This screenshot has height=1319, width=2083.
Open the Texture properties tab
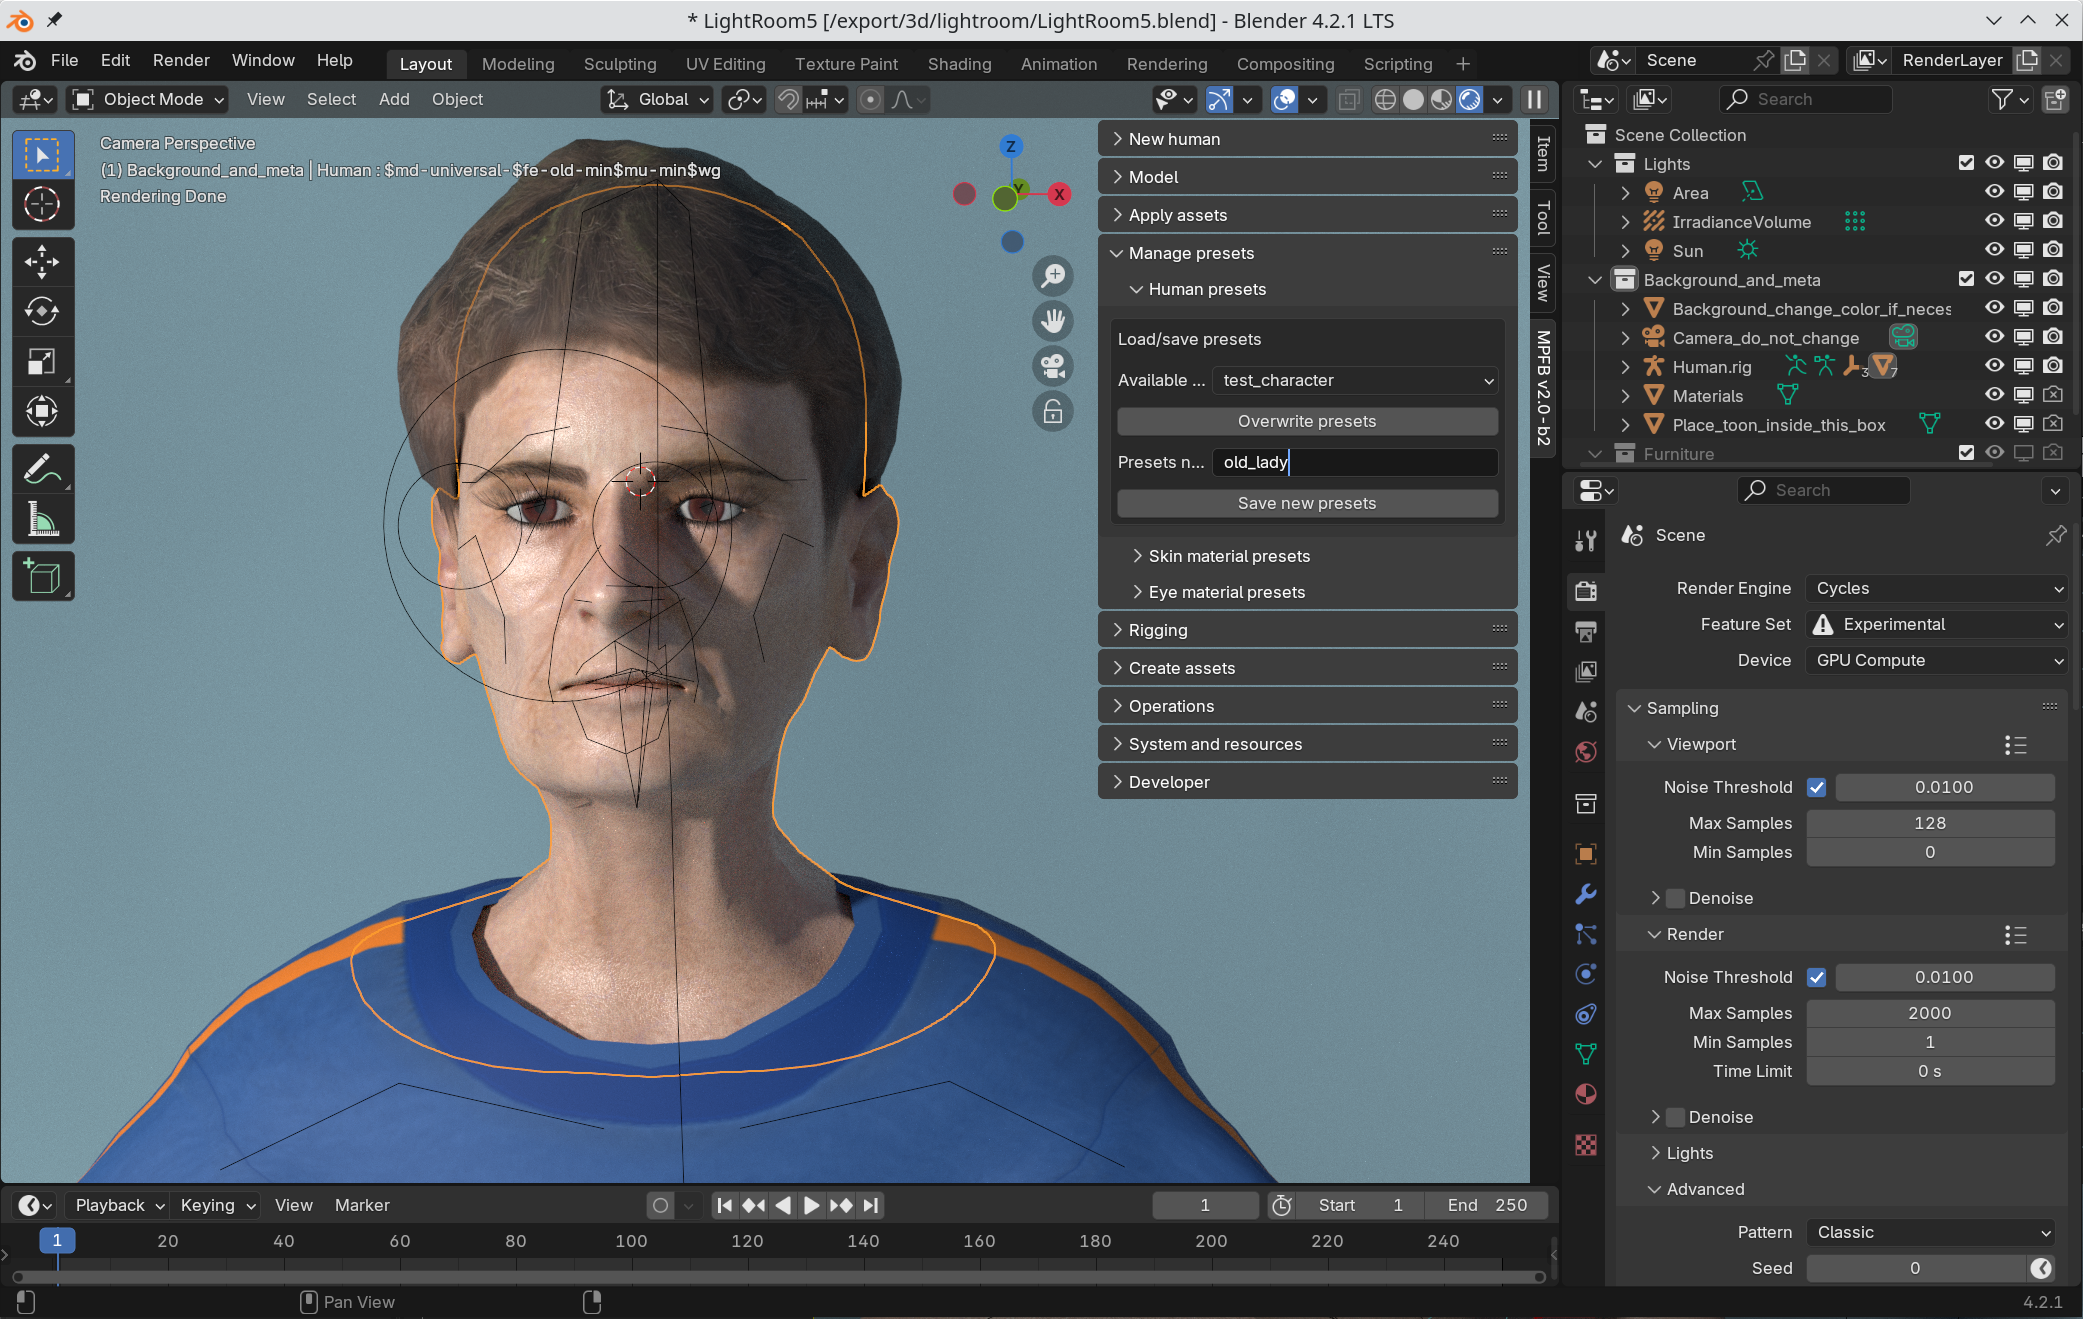pyautogui.click(x=1586, y=1144)
